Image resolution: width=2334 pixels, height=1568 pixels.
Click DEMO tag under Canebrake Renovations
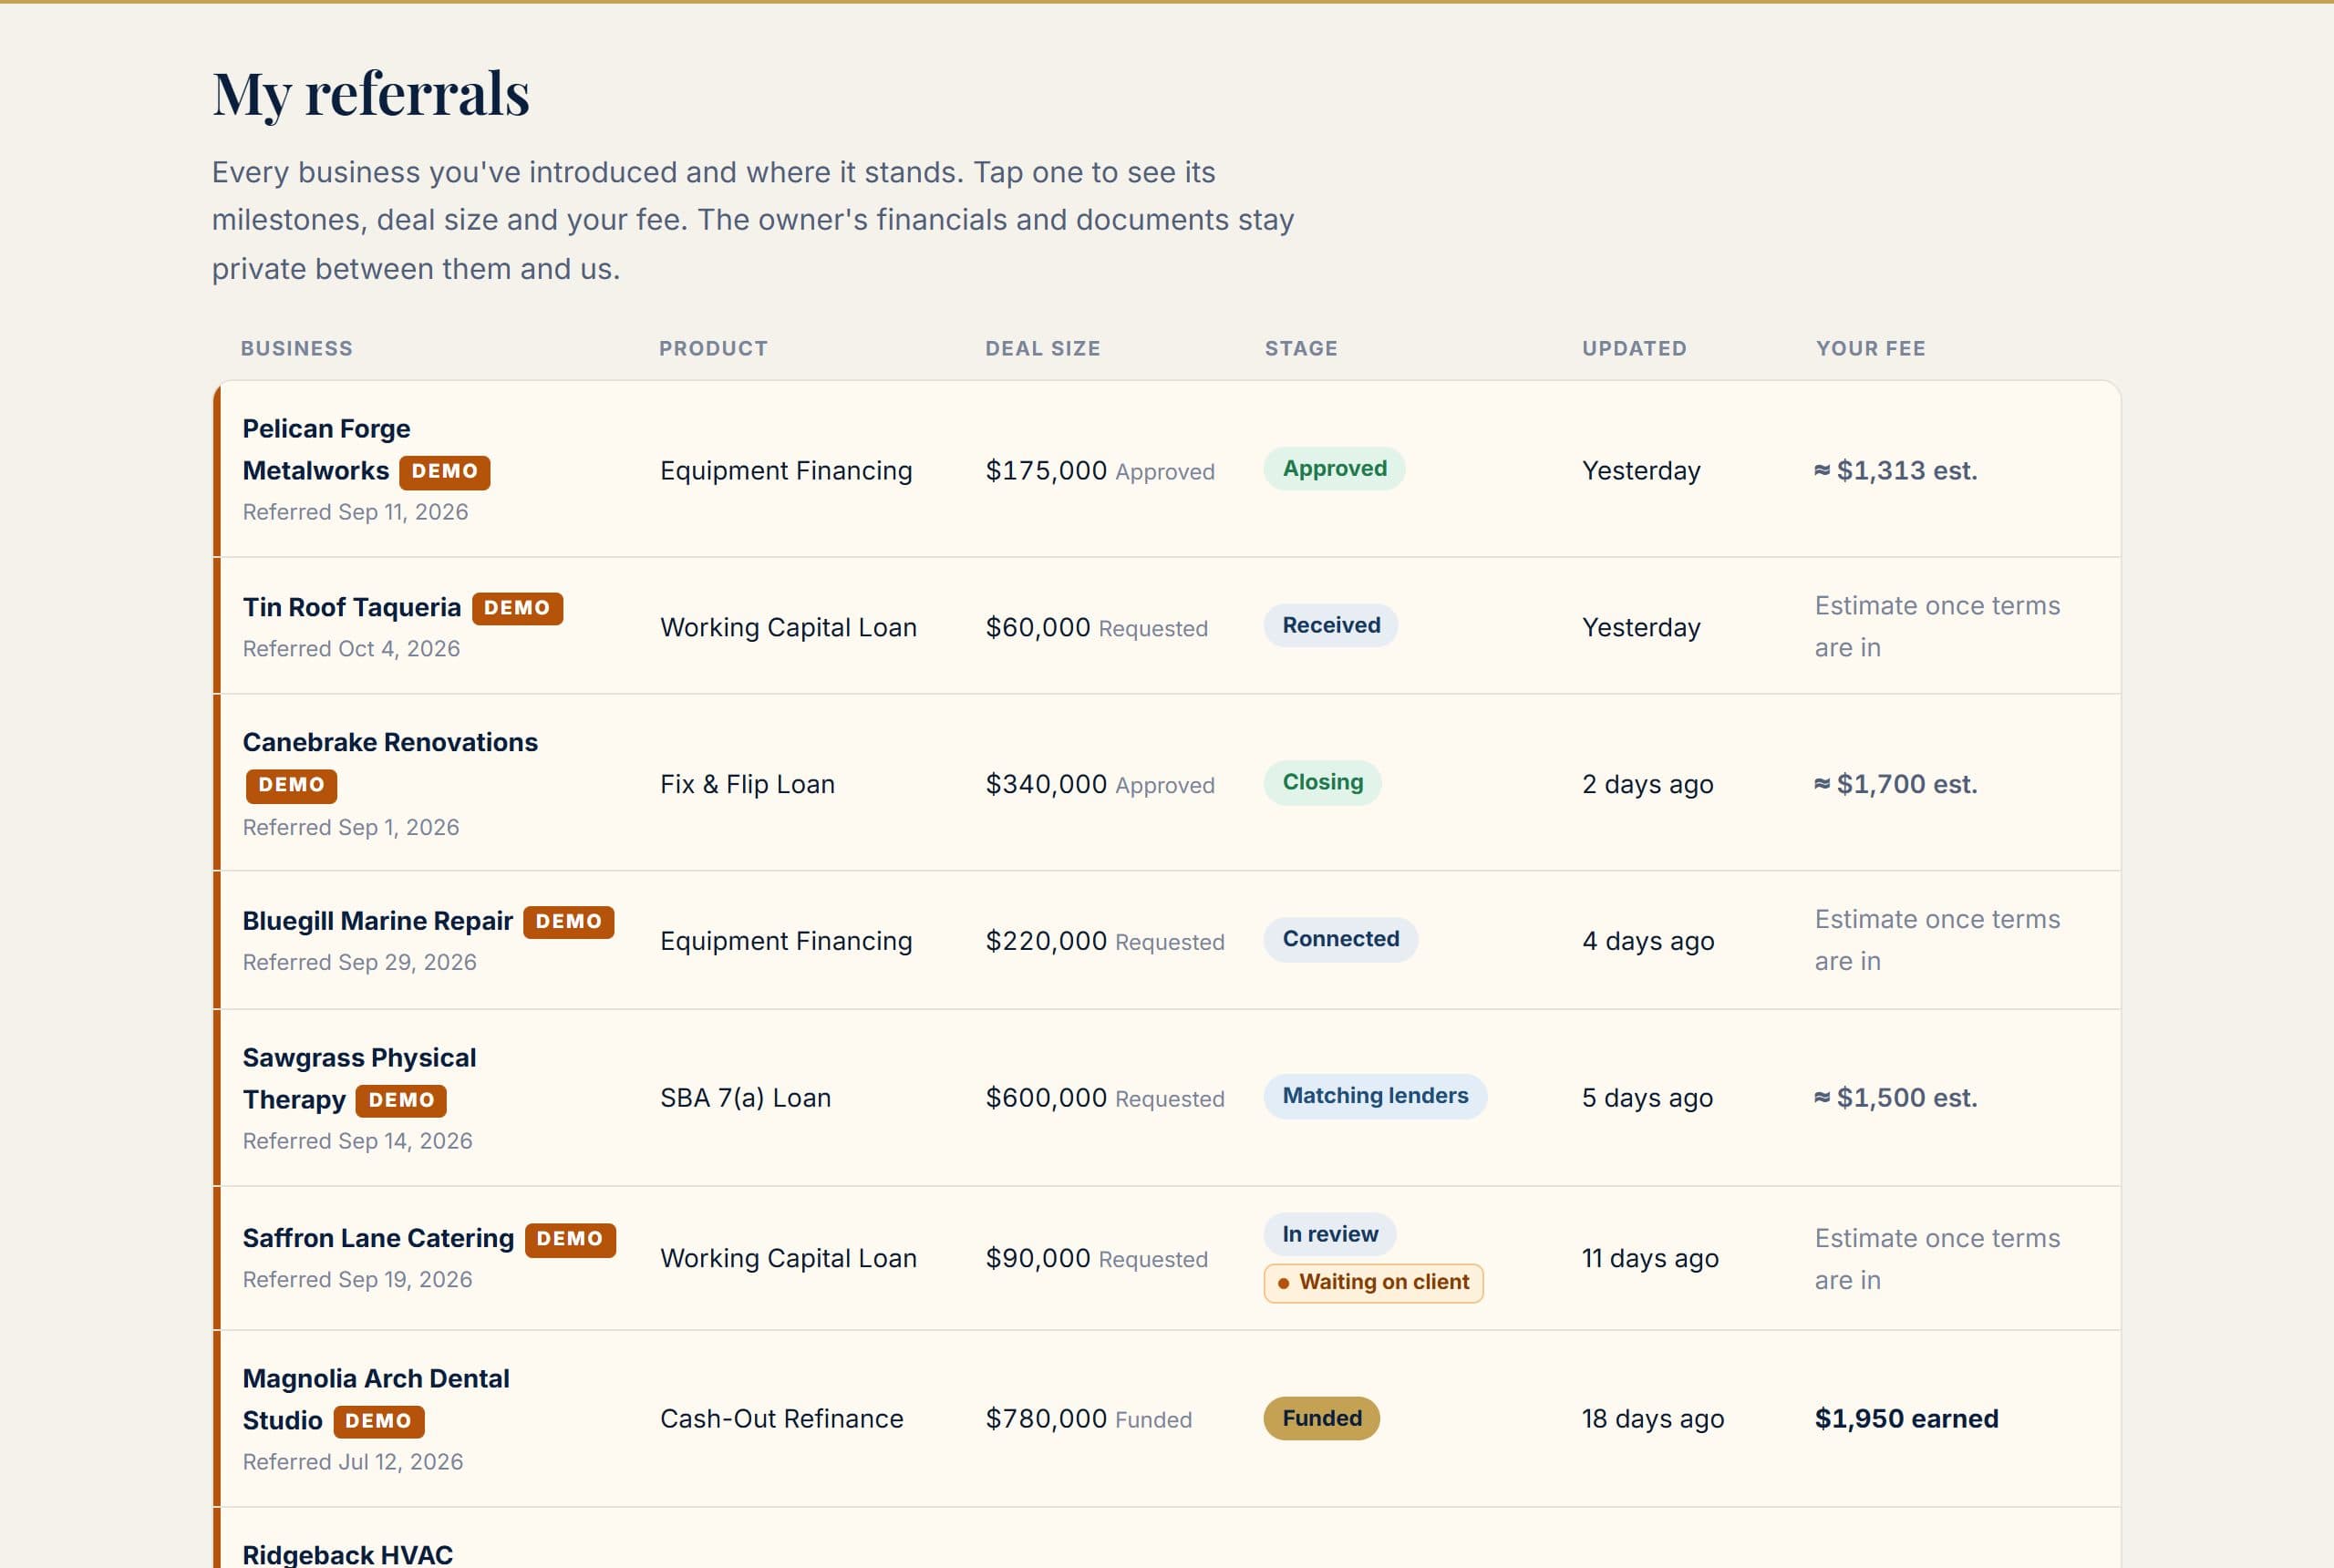click(x=291, y=786)
